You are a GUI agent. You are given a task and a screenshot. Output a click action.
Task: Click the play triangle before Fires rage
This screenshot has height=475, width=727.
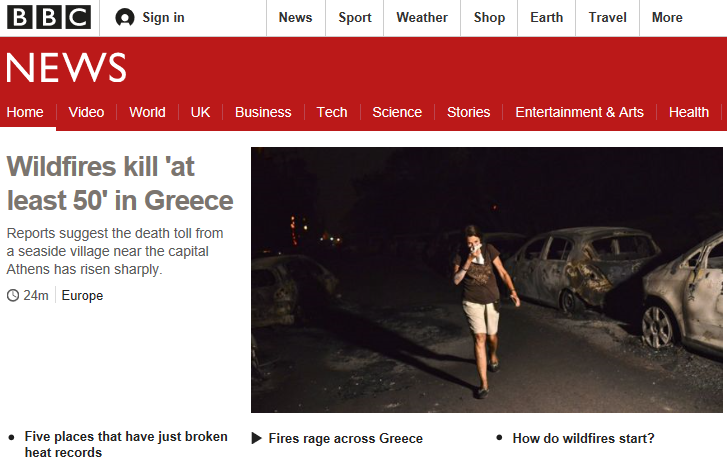tap(257, 438)
